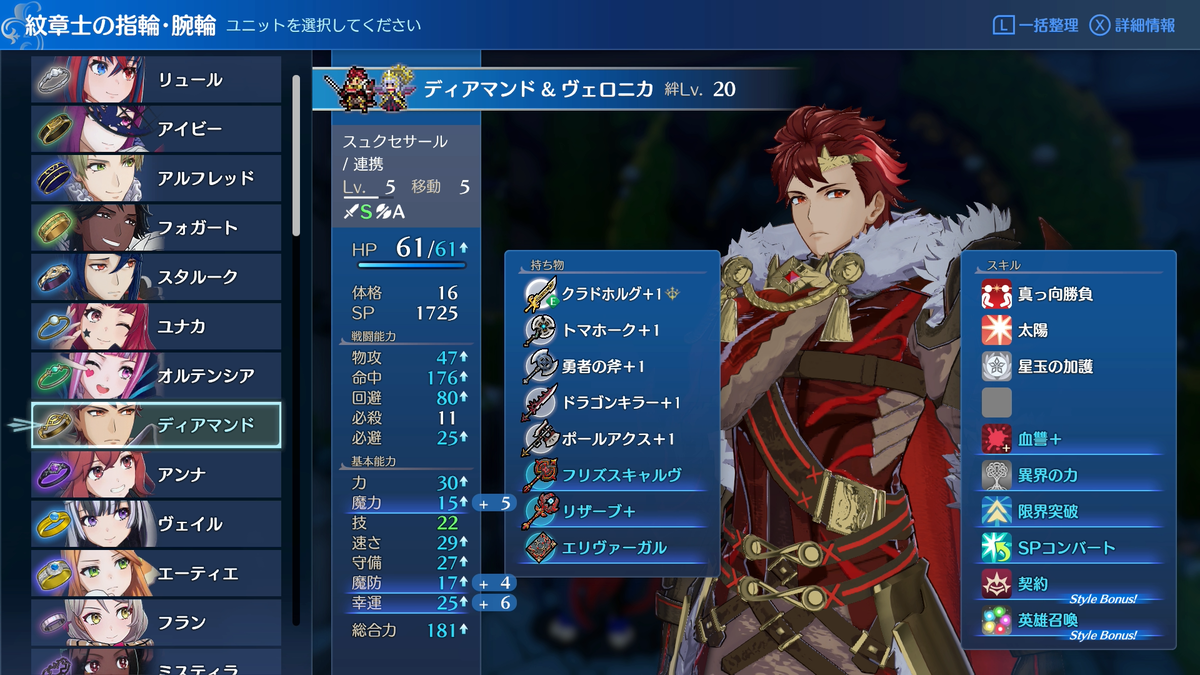Click the unit list scrollbar
1200x675 pixels.
coord(296,155)
